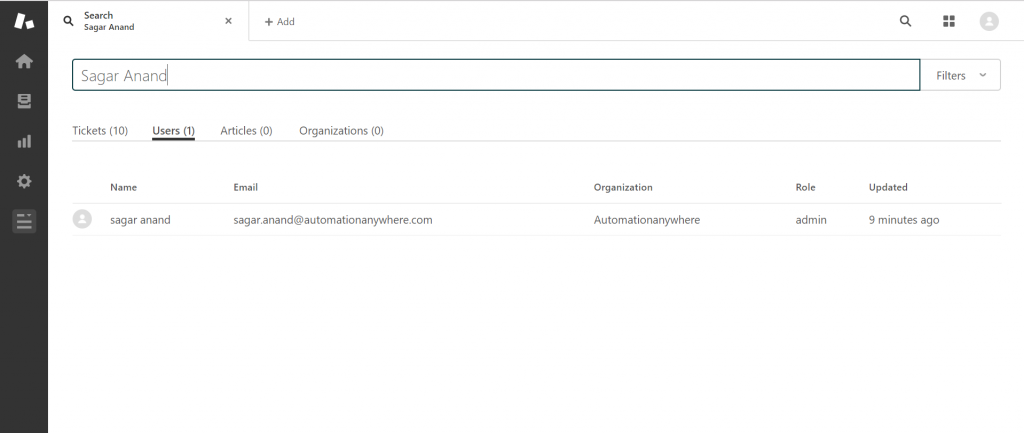Viewport: 1024px width, 433px height.
Task: Click the Name column header
Action: (x=123, y=187)
